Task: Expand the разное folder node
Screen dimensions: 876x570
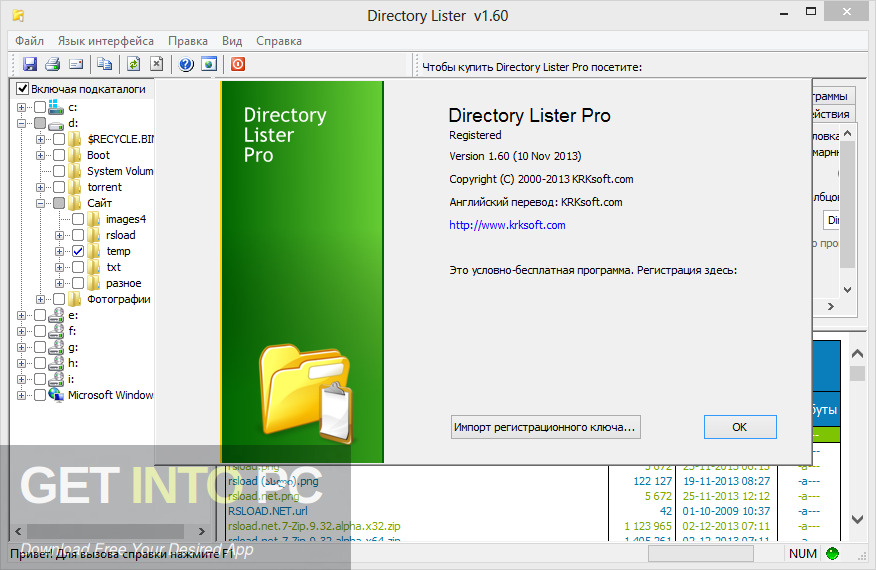Action: [59, 283]
